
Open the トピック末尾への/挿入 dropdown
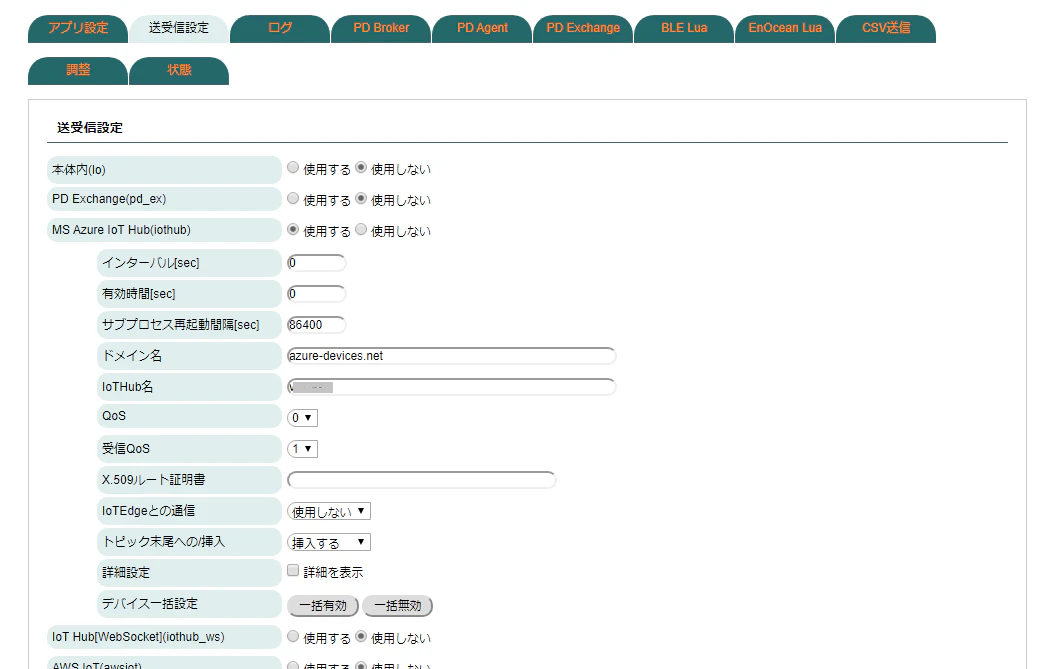coord(329,542)
